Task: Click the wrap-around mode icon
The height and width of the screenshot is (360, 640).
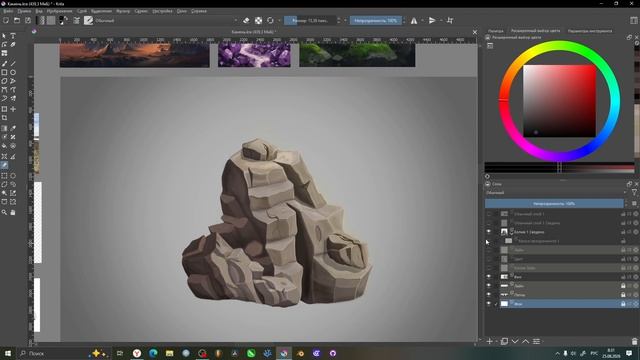Action: (x=450, y=20)
